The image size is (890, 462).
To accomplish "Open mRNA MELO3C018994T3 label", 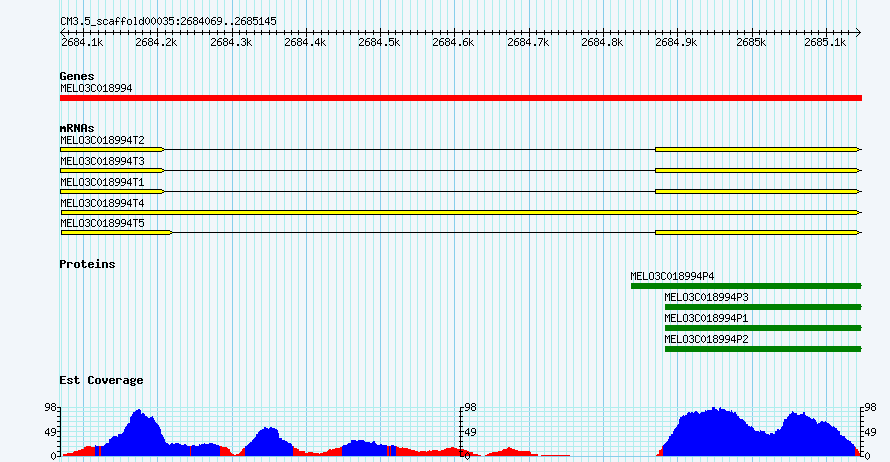I will point(102,161).
